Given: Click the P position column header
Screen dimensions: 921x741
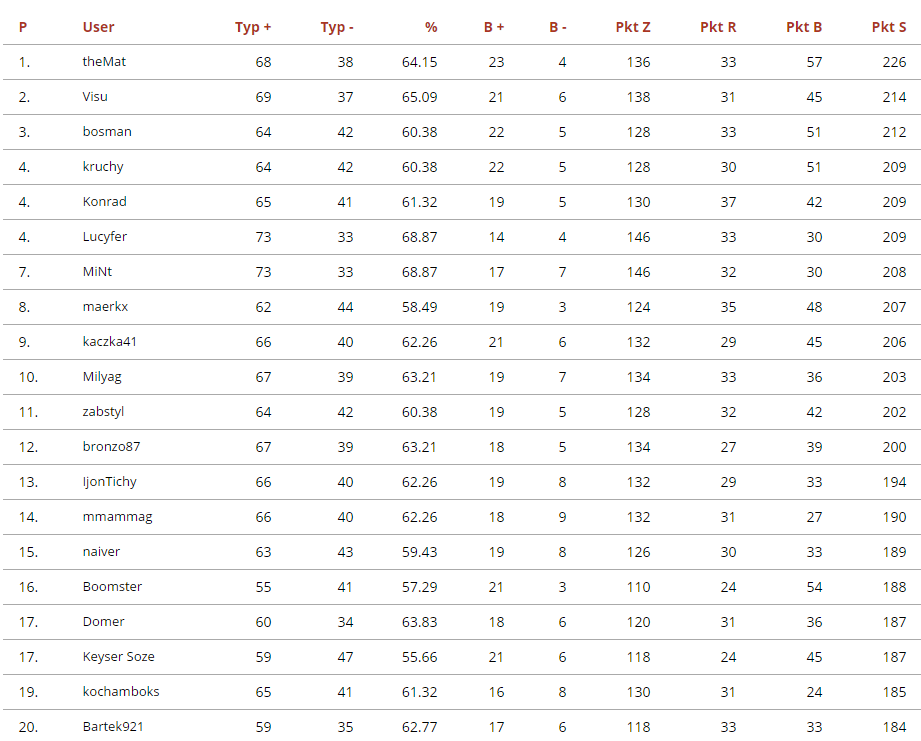Looking at the screenshot, I should point(23,27).
